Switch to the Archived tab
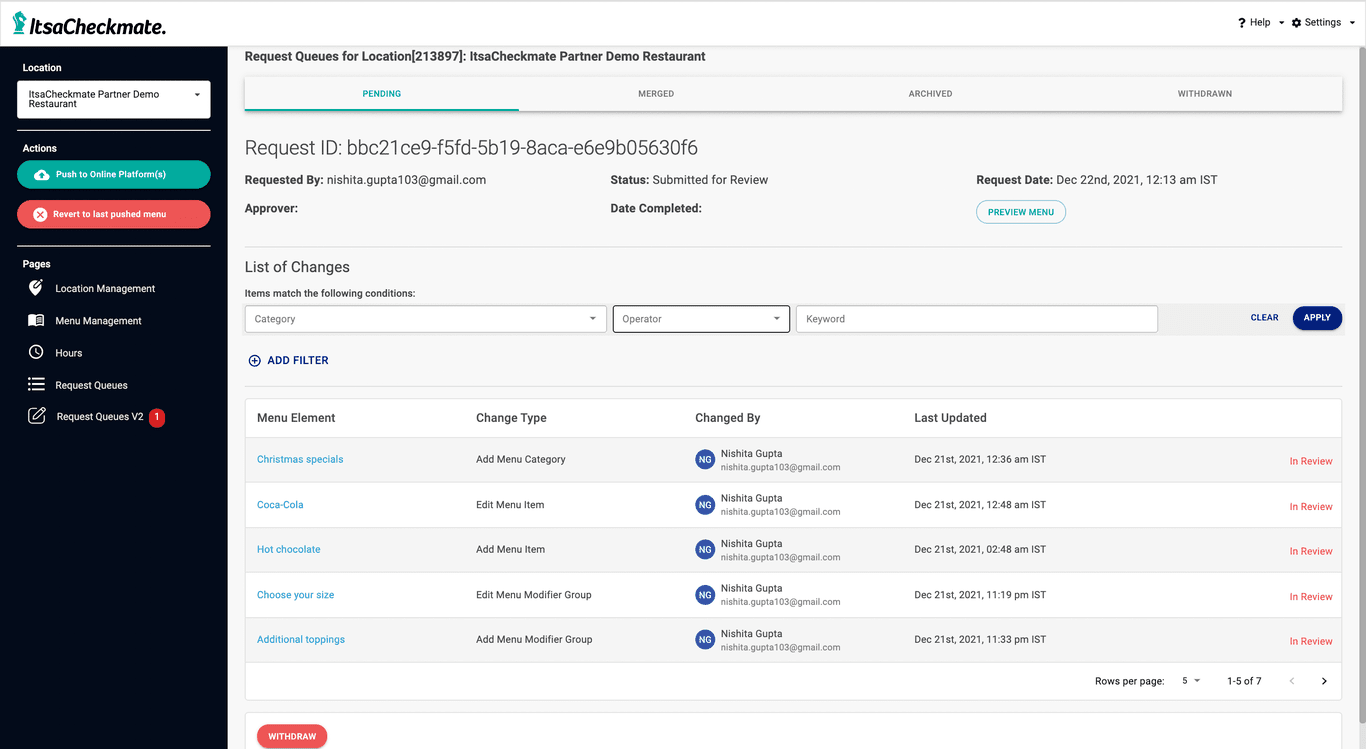This screenshot has width=1366, height=749. (930, 94)
